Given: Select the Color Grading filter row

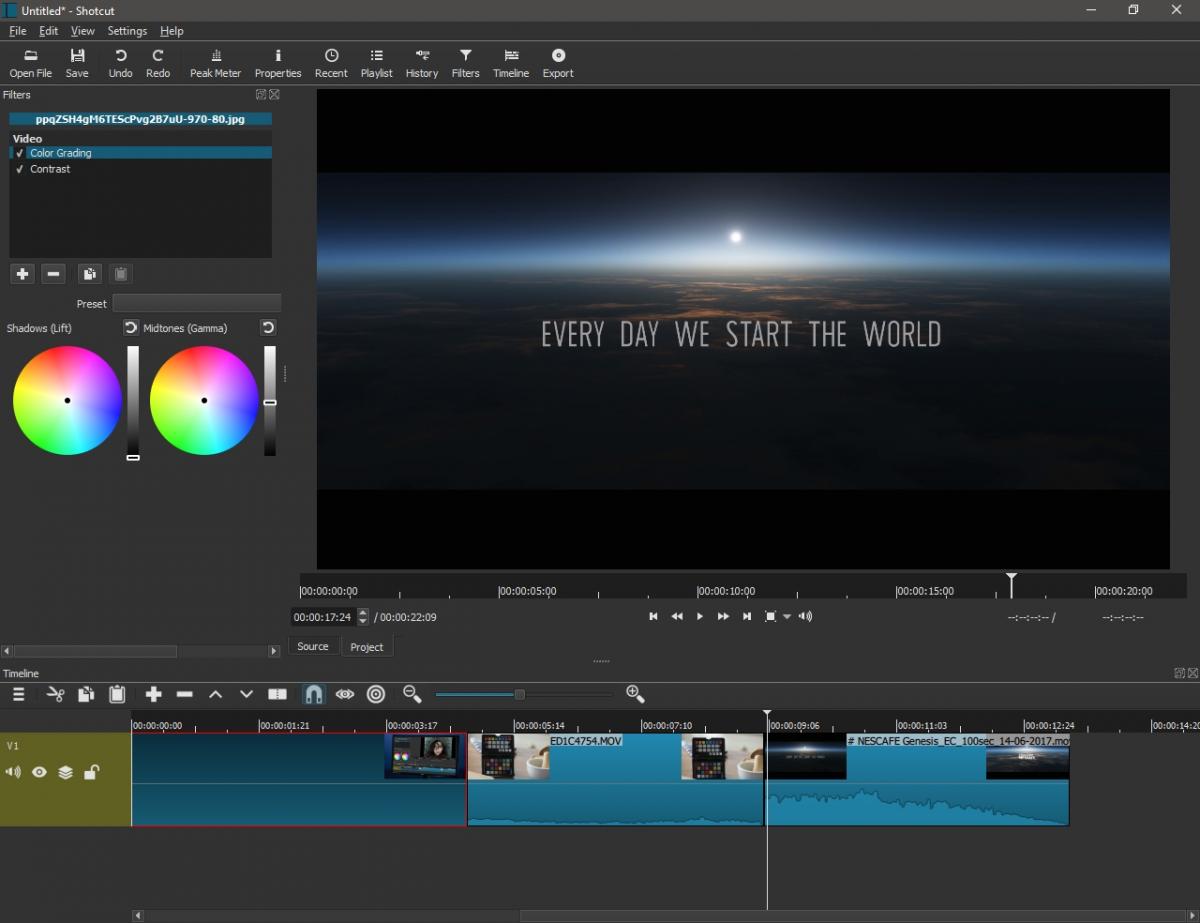Looking at the screenshot, I should pyautogui.click(x=141, y=153).
